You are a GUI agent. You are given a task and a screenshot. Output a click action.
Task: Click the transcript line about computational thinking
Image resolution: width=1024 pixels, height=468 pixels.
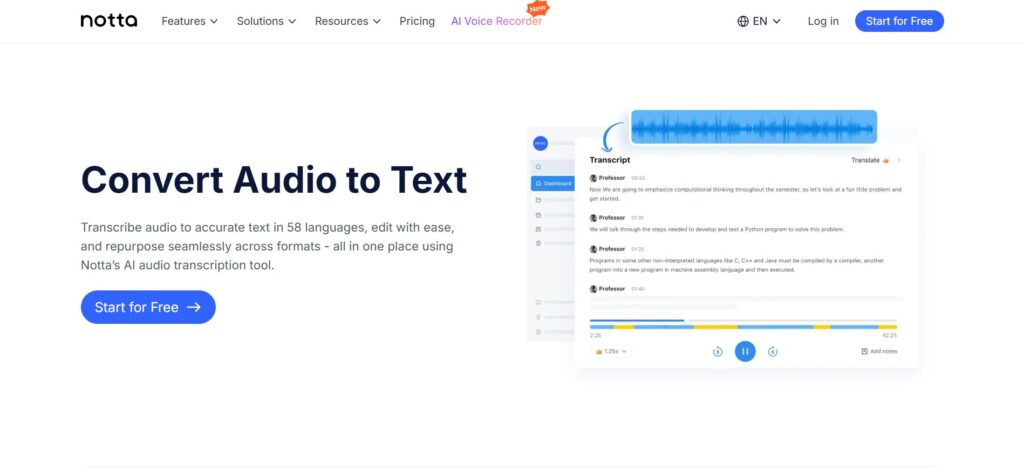[x=745, y=194]
